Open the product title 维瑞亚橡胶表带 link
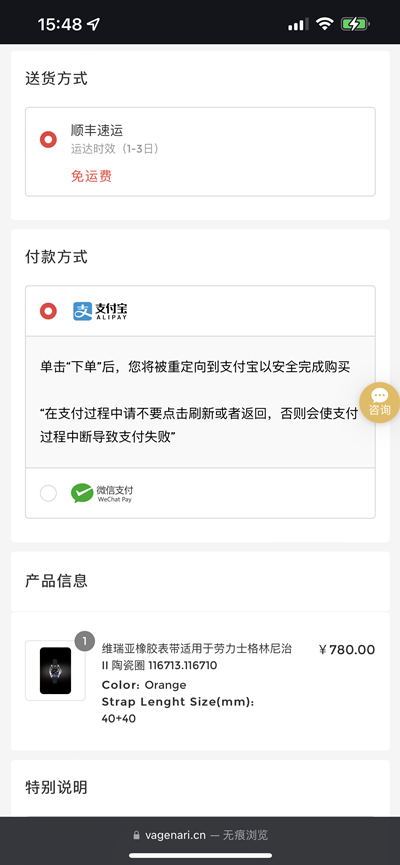 (197, 657)
